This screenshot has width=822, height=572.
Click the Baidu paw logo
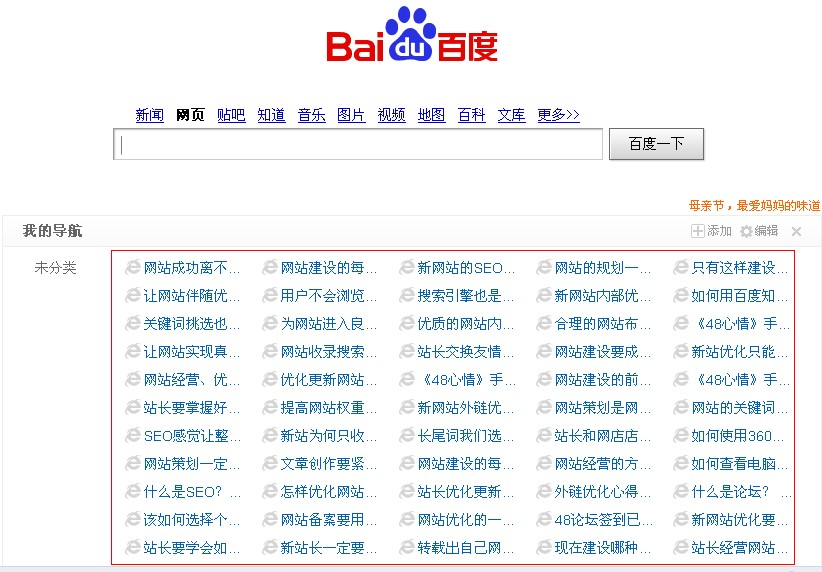410,34
